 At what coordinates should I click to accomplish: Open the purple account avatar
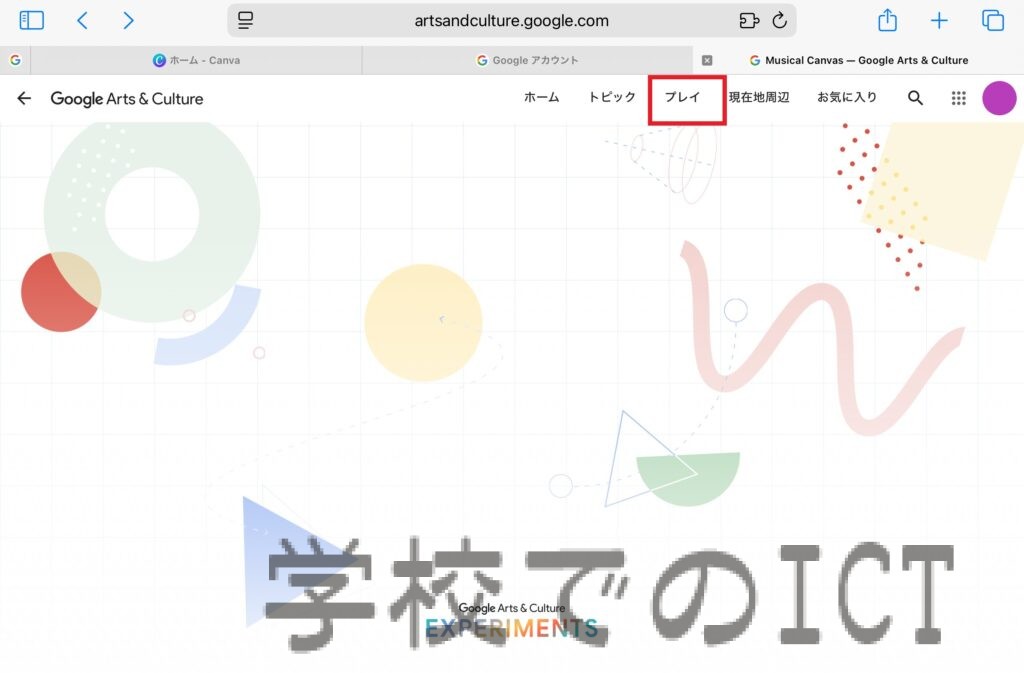(999, 98)
